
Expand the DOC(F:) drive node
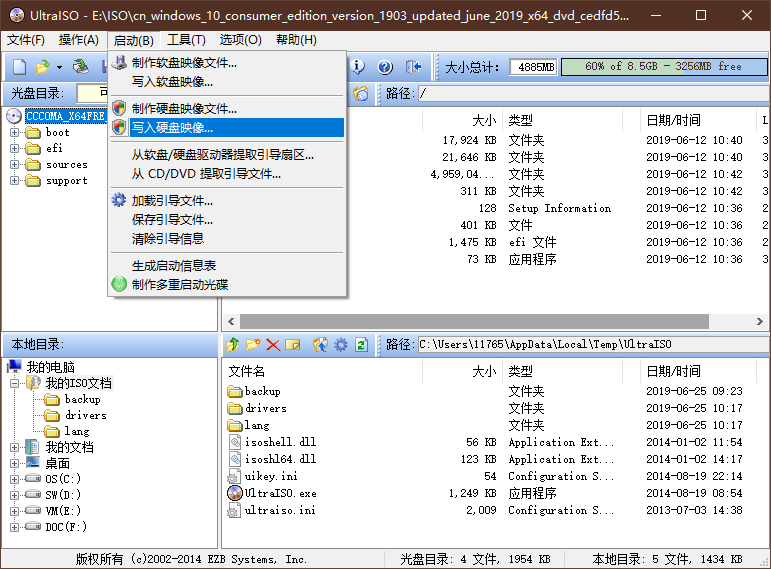14,527
